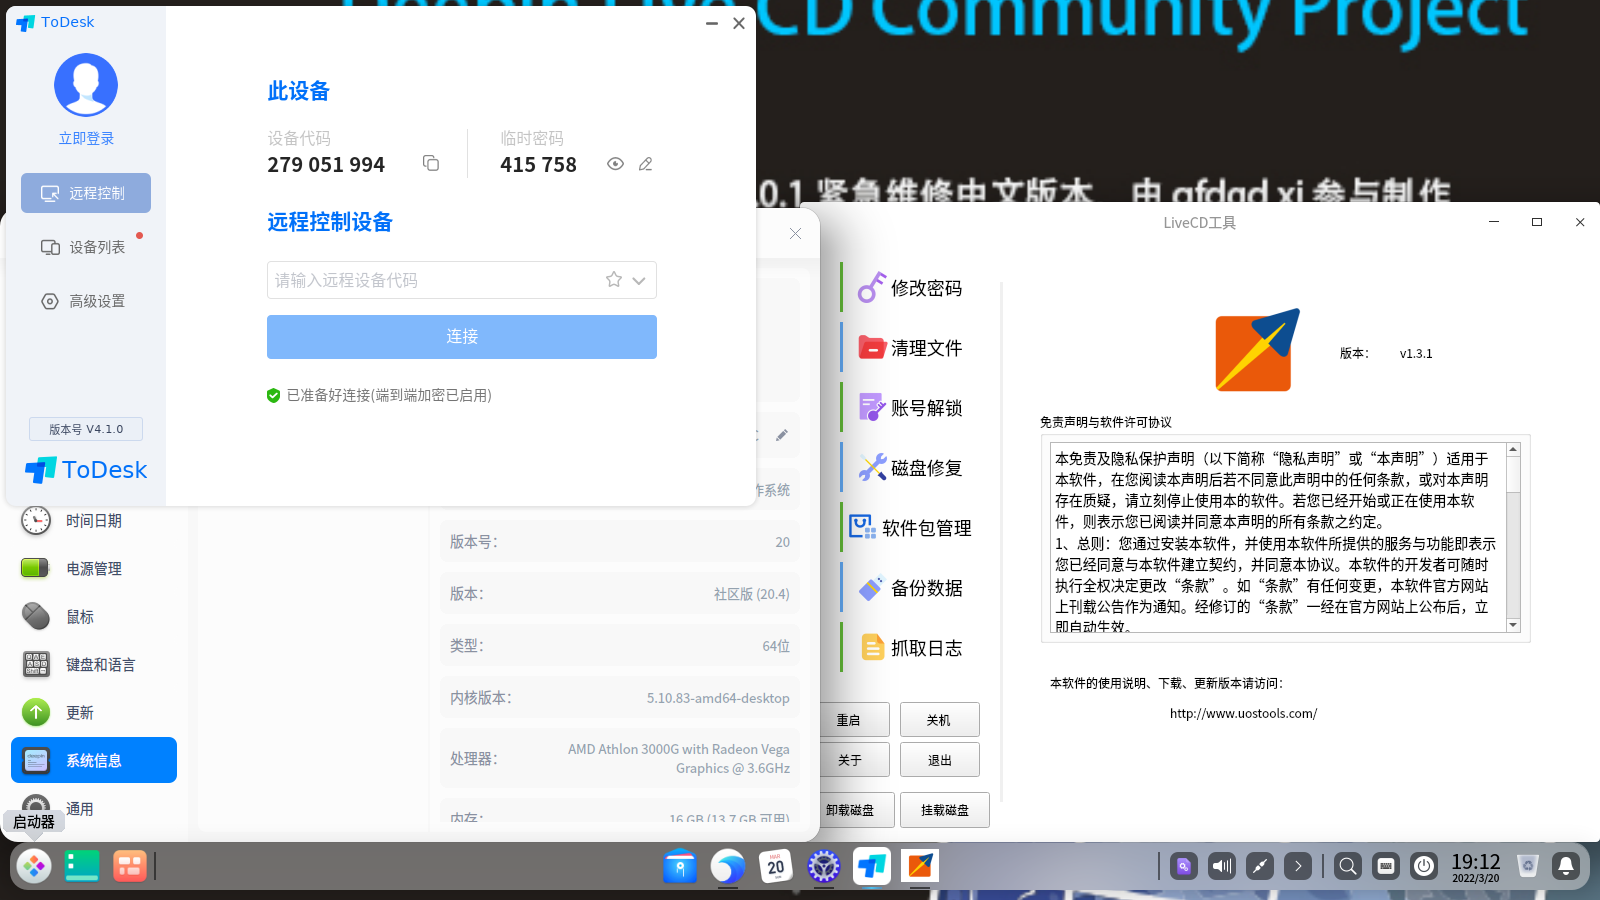Open the trash icon in dock

[x=1528, y=866]
